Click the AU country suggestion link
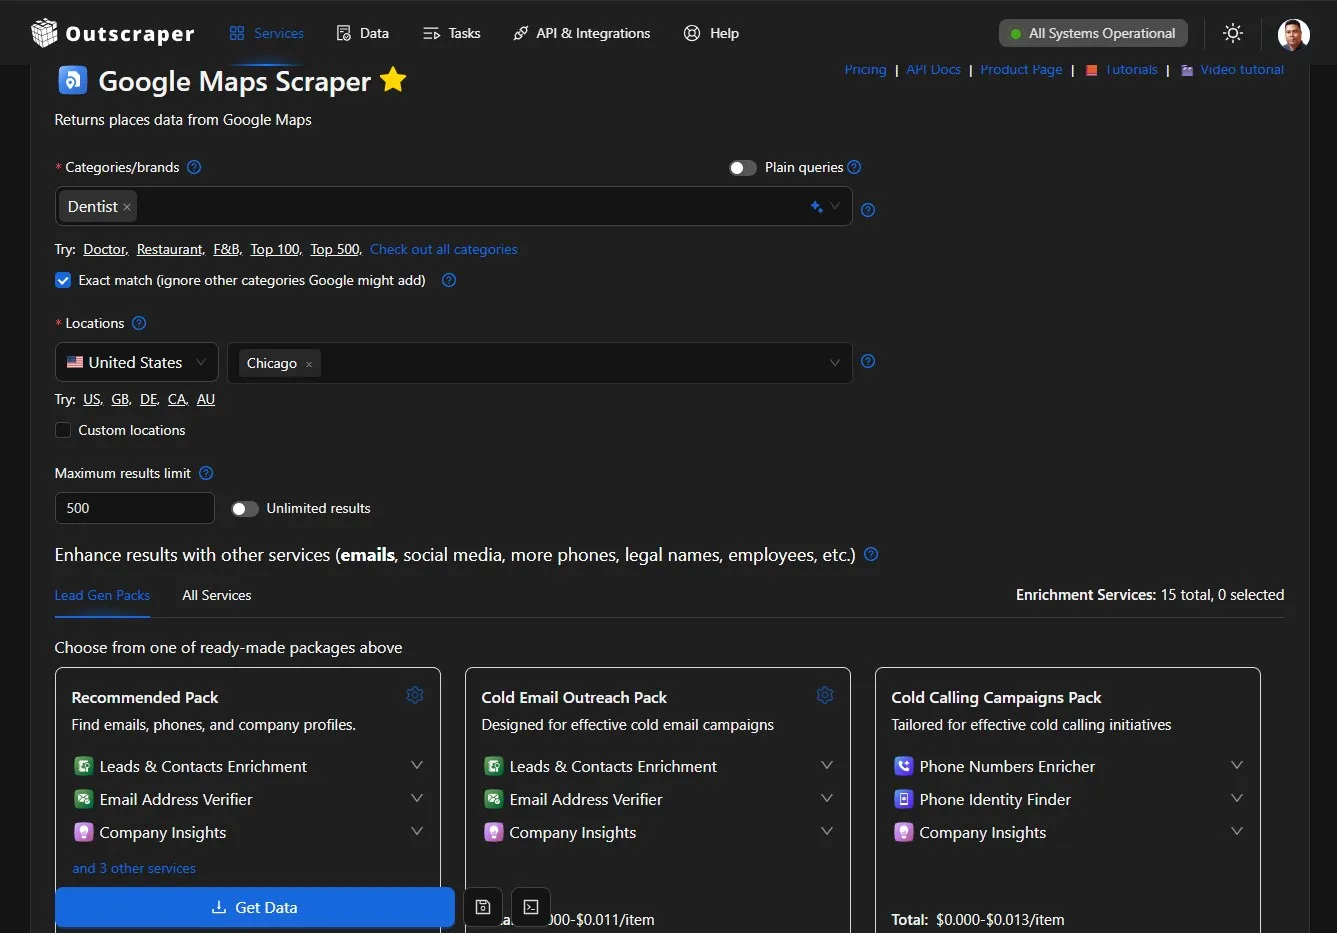Screen dimensions: 1337x933 [x=206, y=399]
